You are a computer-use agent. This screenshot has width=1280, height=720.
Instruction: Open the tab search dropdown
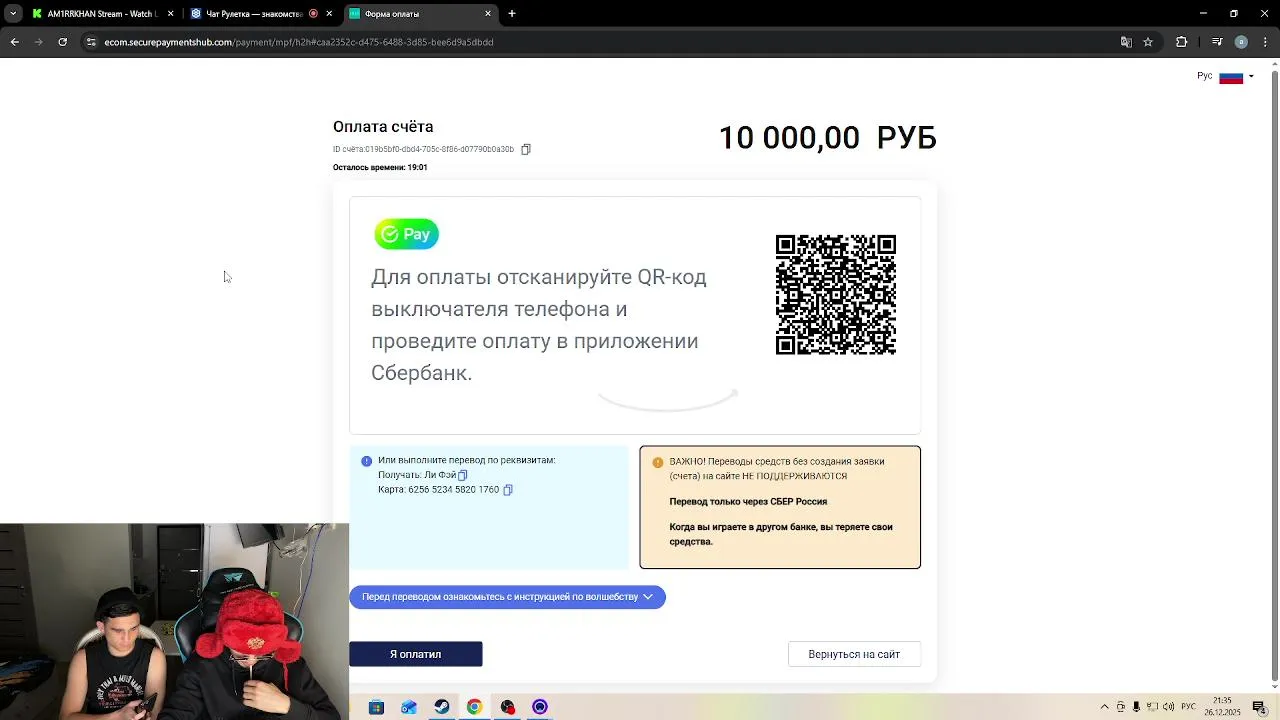tap(12, 14)
